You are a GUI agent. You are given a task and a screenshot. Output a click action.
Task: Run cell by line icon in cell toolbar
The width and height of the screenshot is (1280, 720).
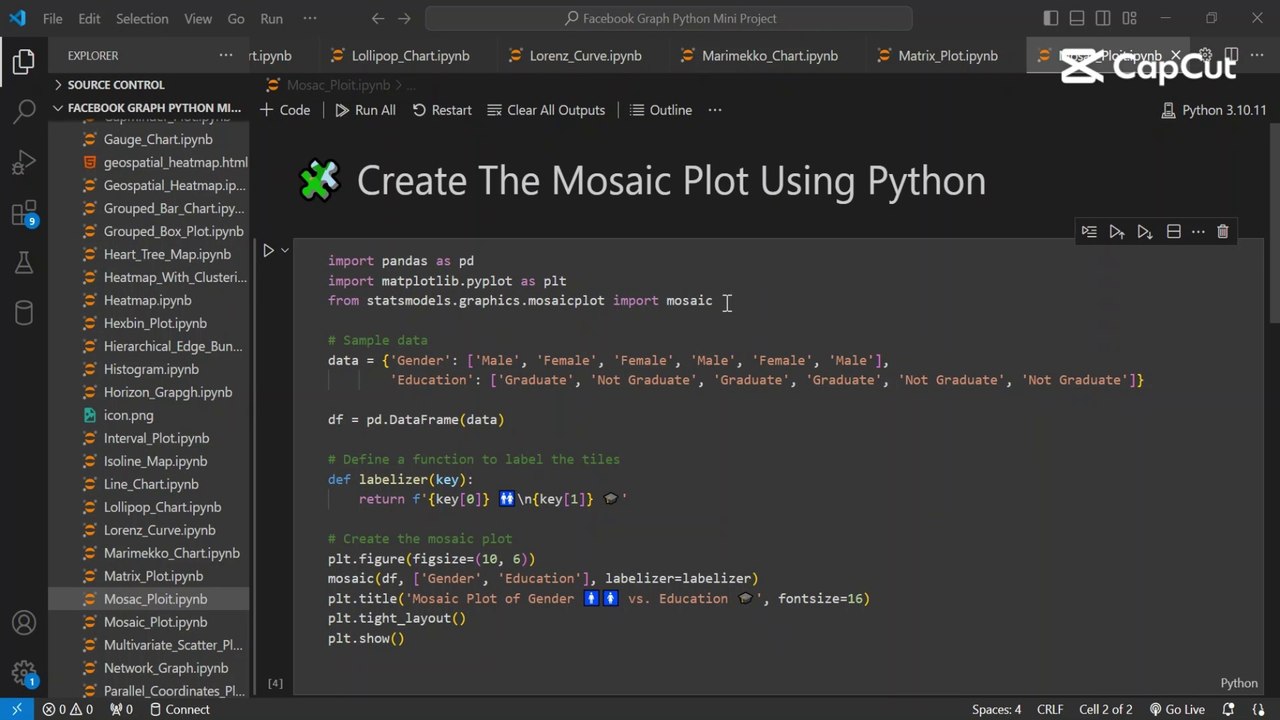click(1089, 232)
